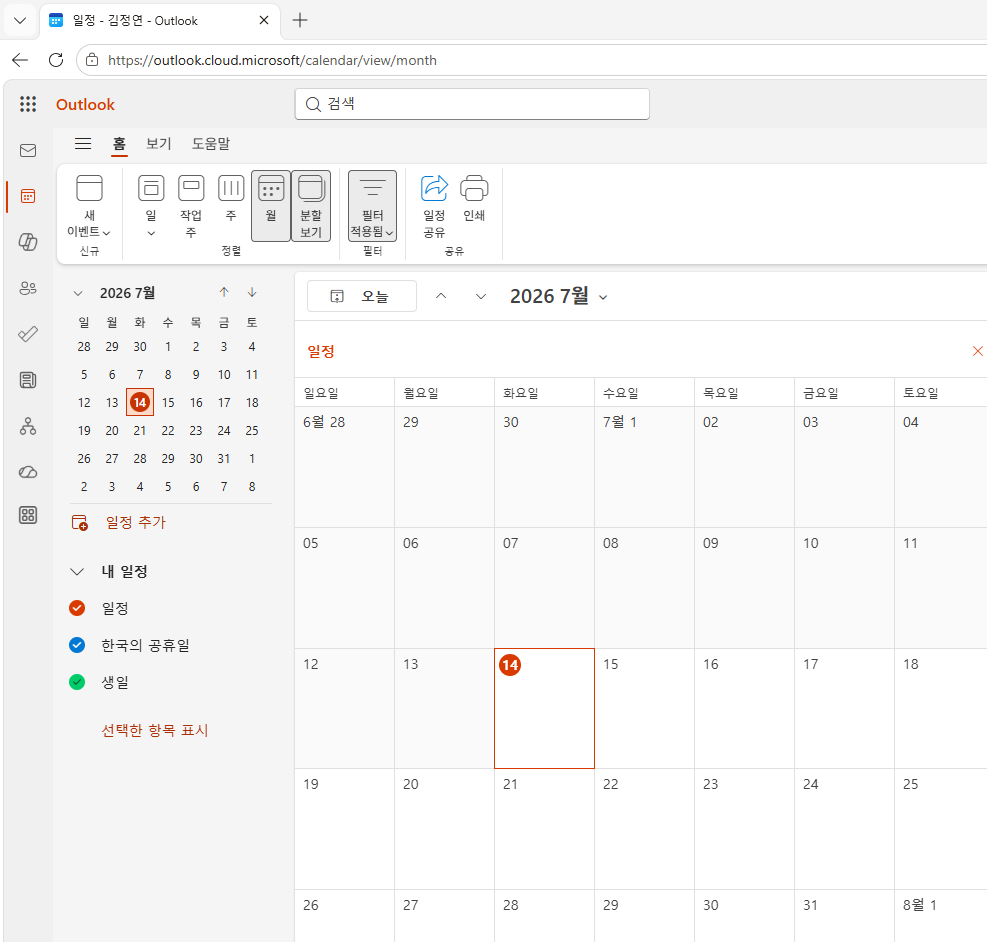
Task: Go to next month in mini calendar
Action: 252,292
